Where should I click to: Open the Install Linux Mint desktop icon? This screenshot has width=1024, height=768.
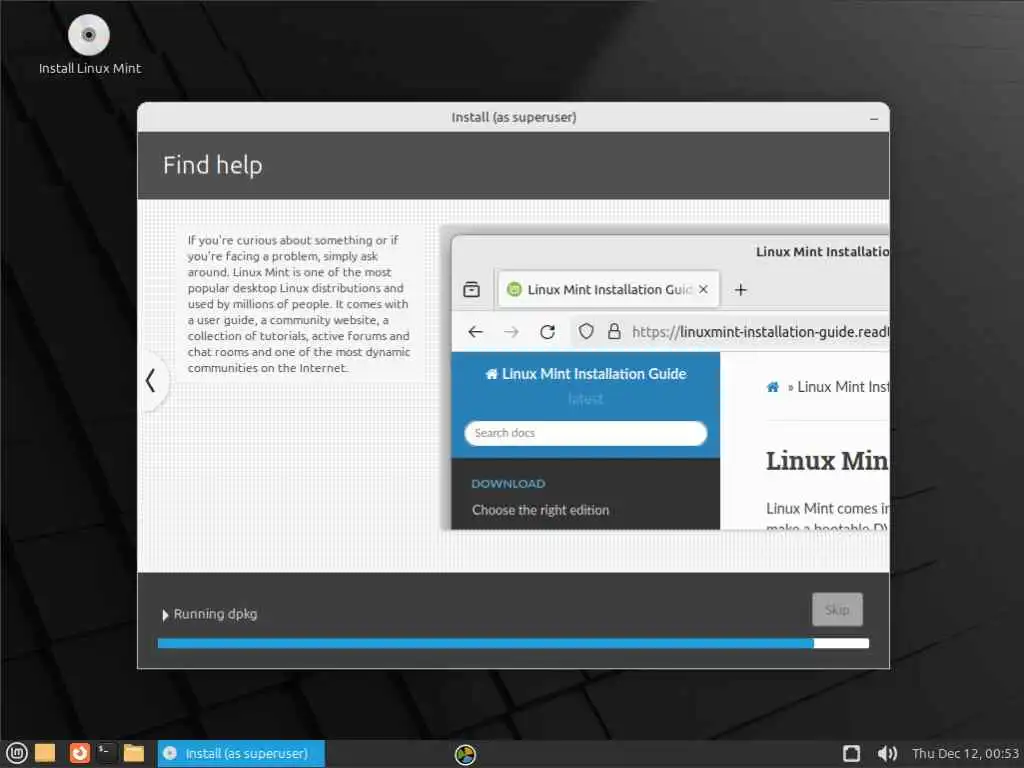pos(89,44)
